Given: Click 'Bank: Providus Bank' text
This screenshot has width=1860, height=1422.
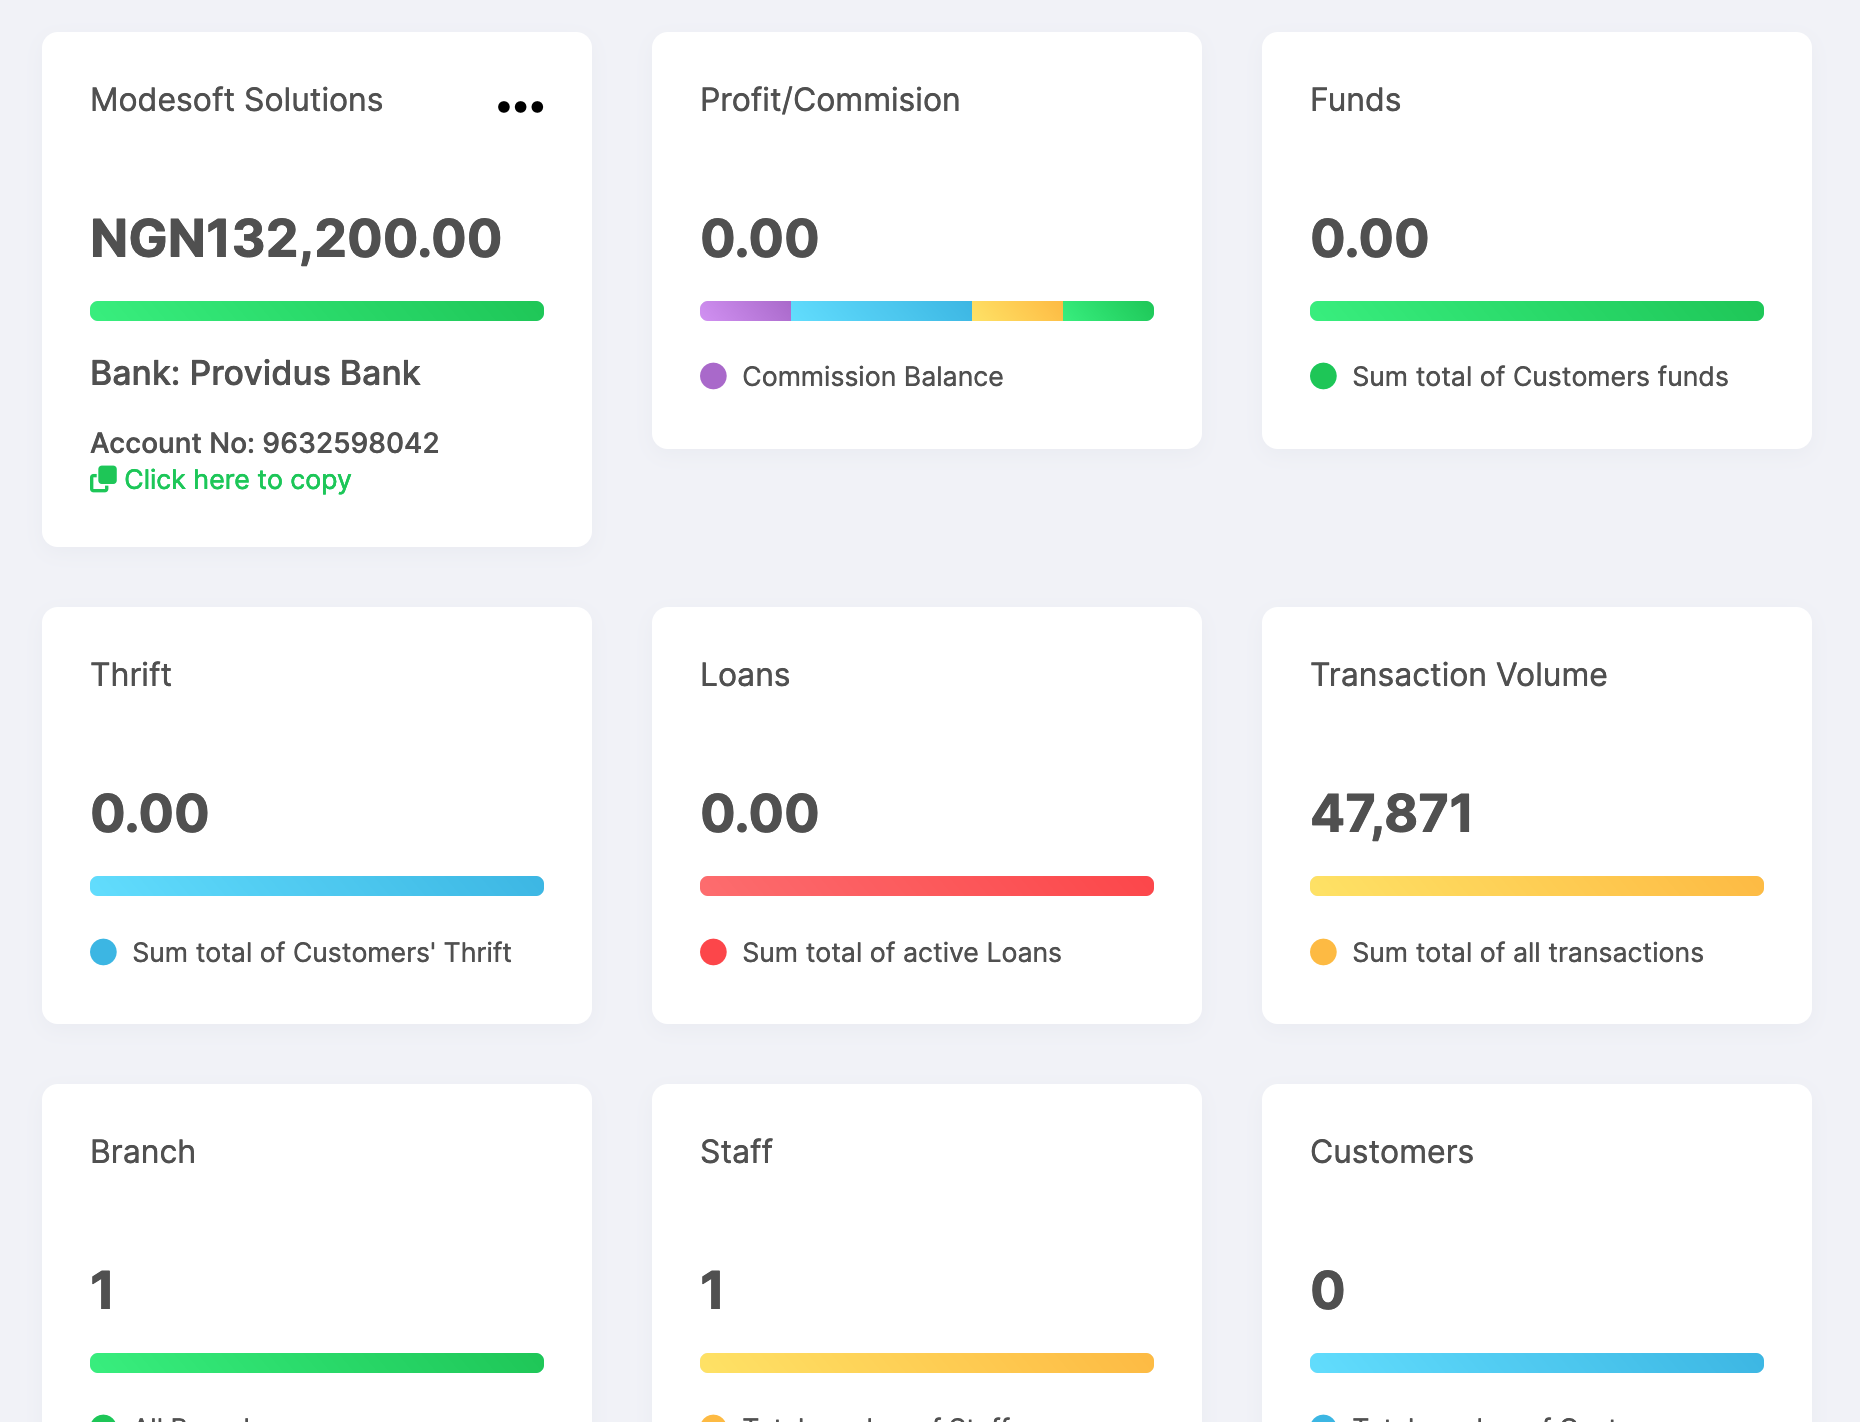Looking at the screenshot, I should 255,373.
